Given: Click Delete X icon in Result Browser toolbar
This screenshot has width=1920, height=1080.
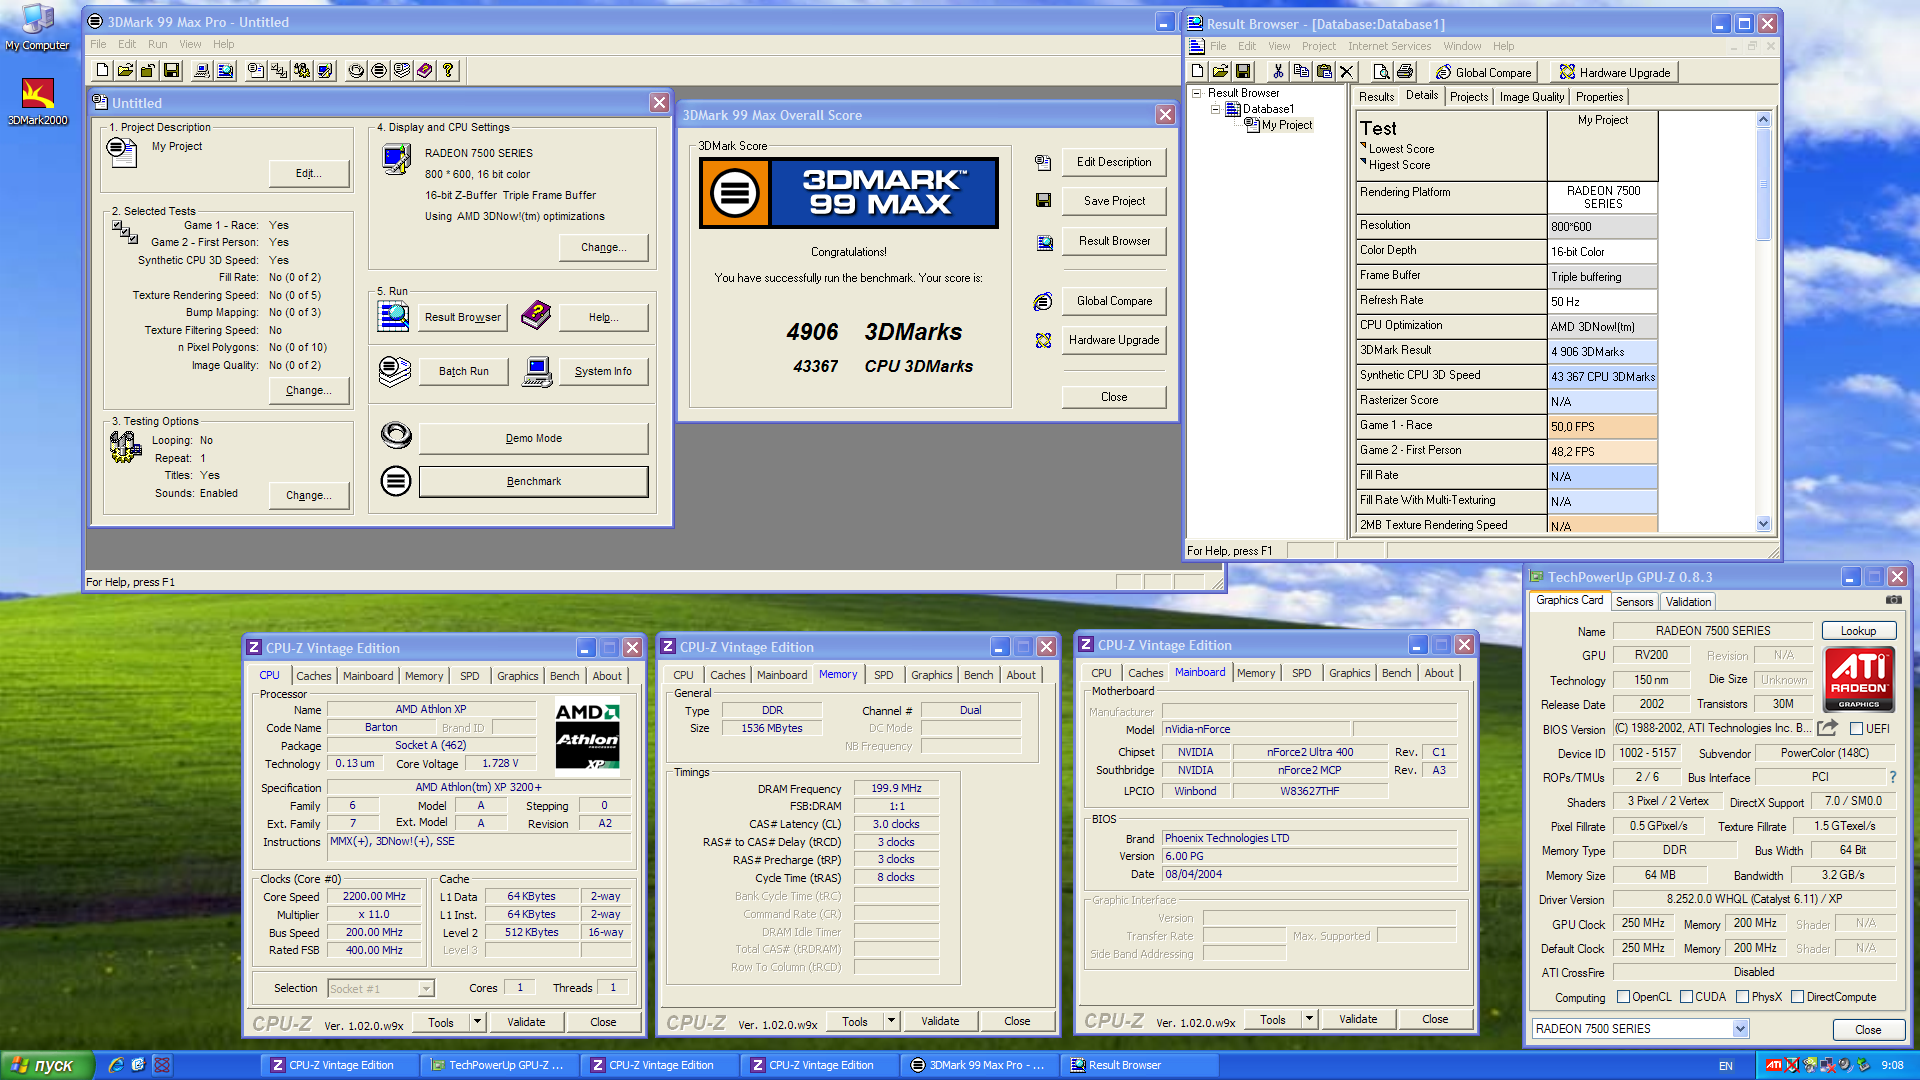Looking at the screenshot, I should [x=1346, y=72].
